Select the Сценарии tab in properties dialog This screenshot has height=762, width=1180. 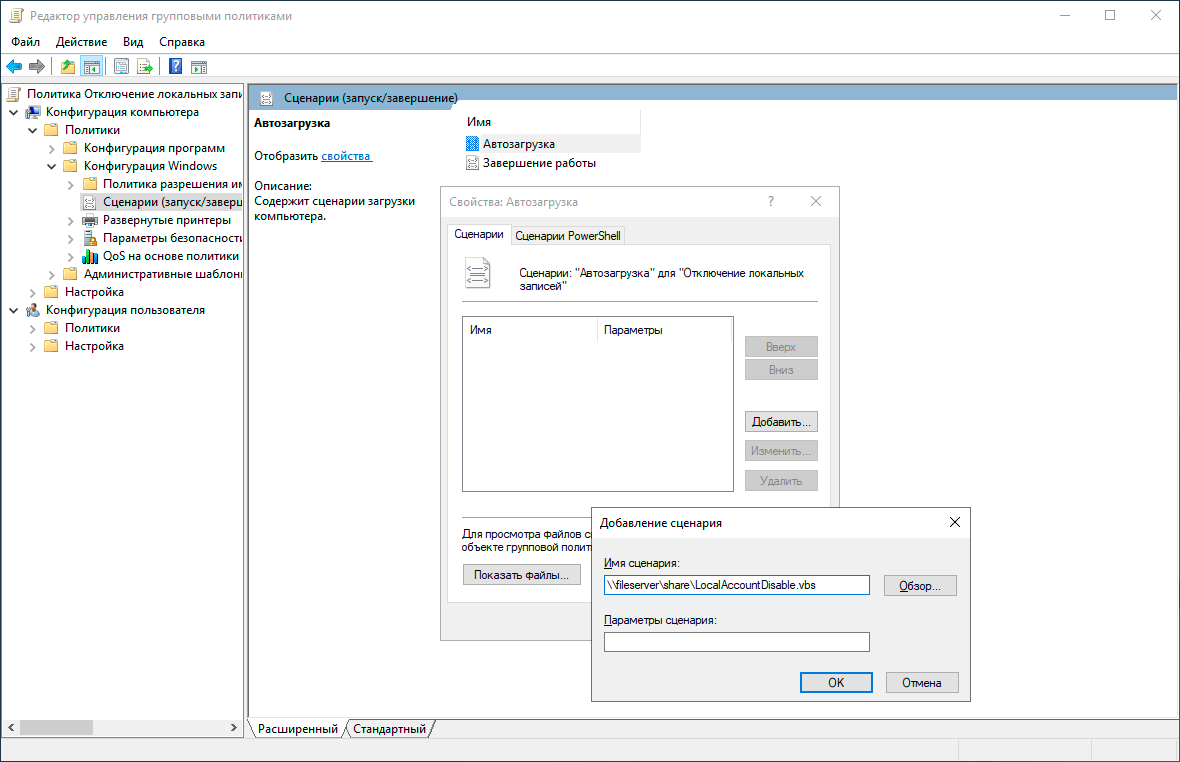479,234
